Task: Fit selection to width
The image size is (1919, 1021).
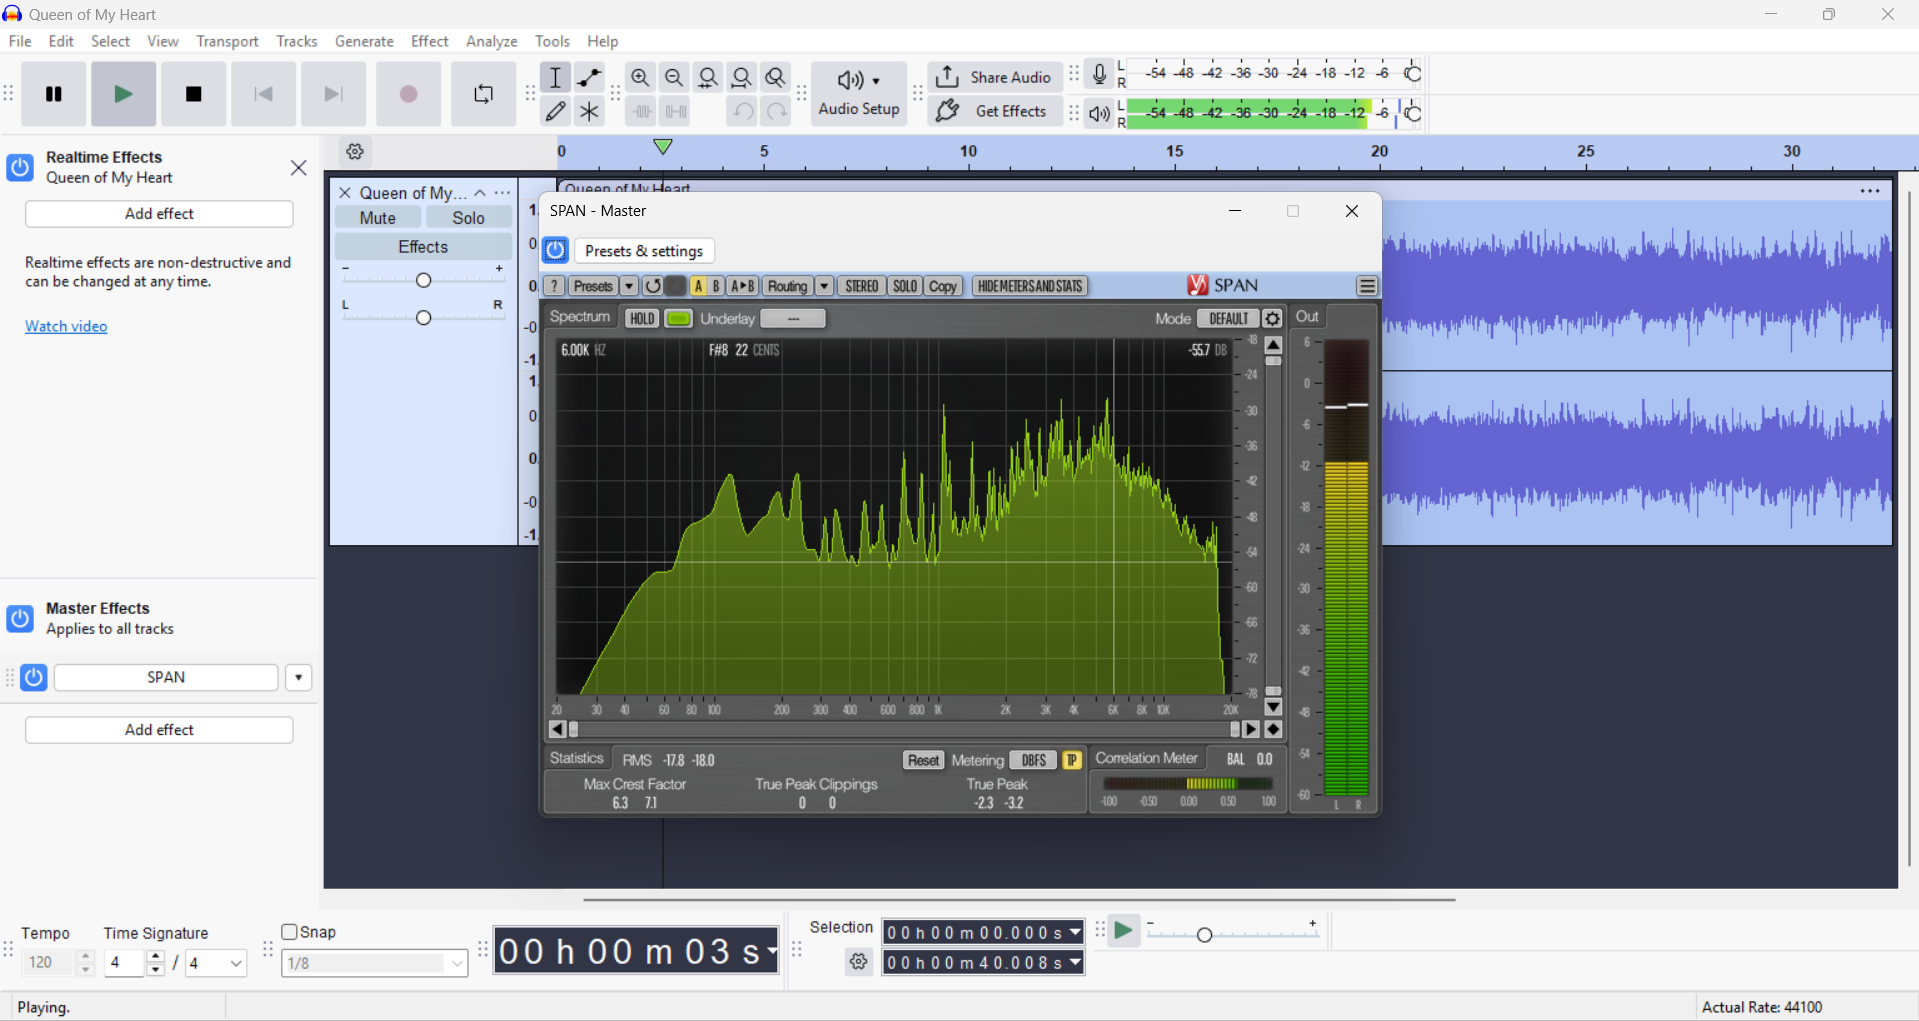Action: click(708, 77)
